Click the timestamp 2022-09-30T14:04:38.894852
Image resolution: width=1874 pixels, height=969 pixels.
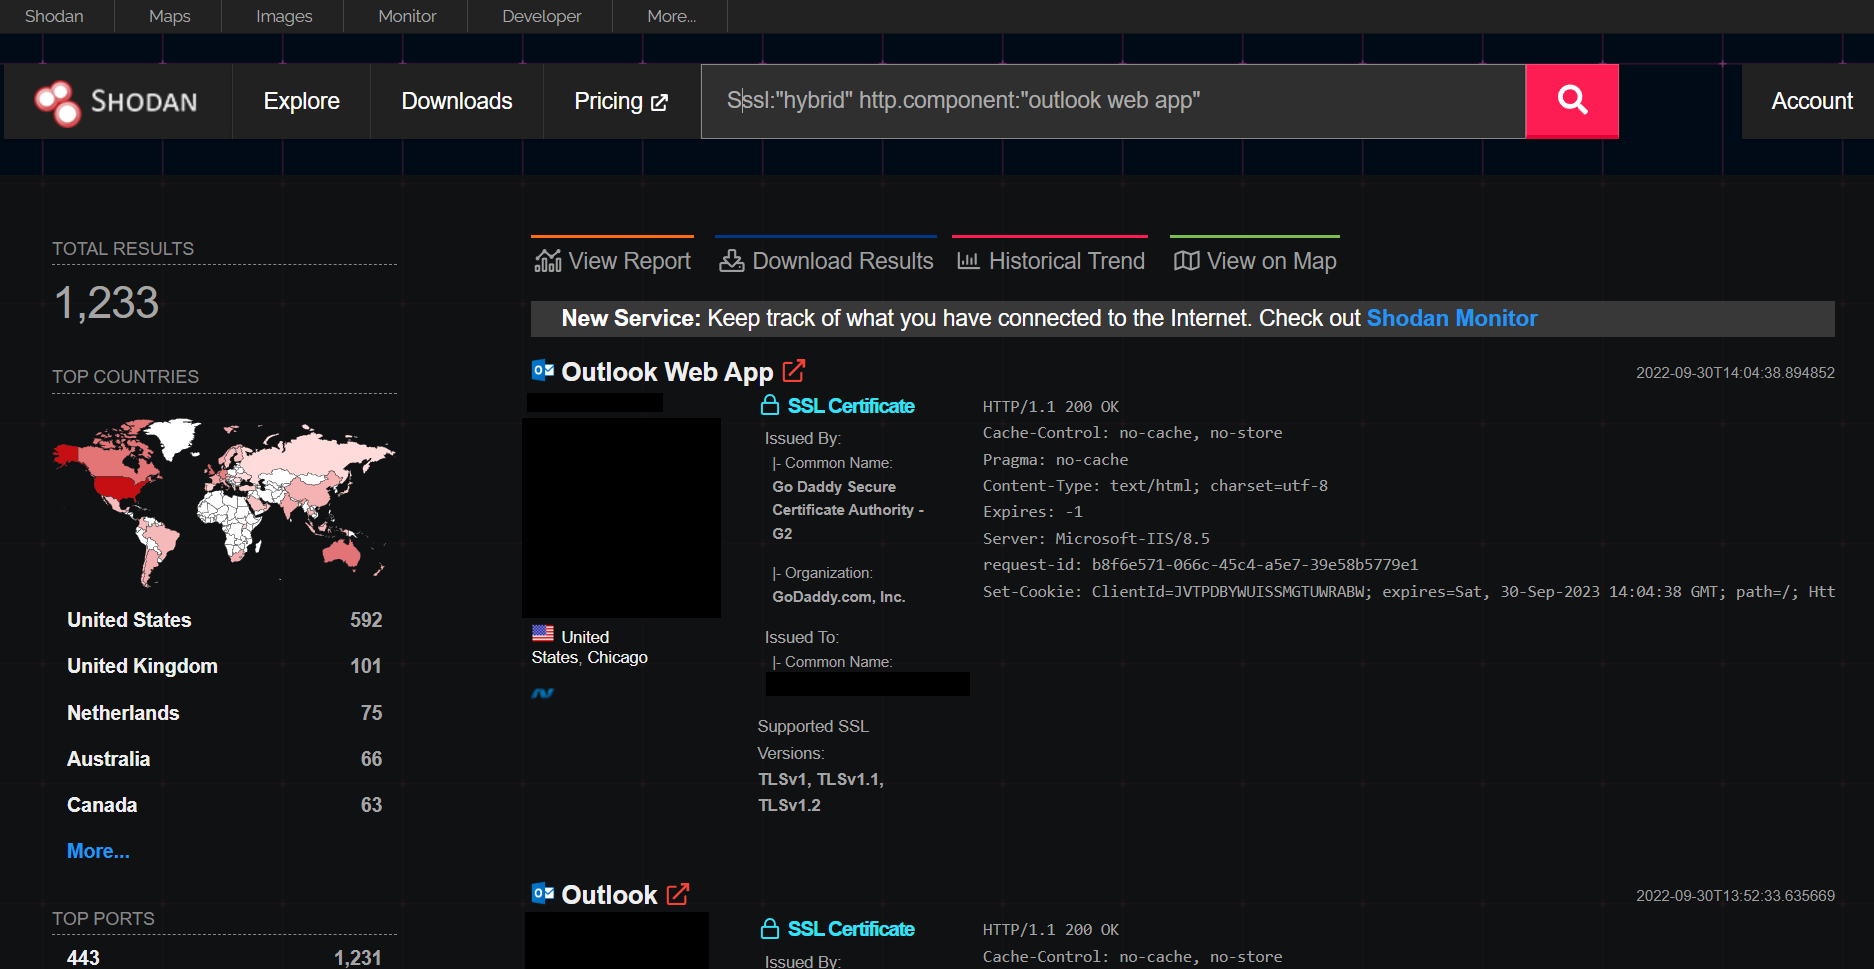coord(1735,373)
